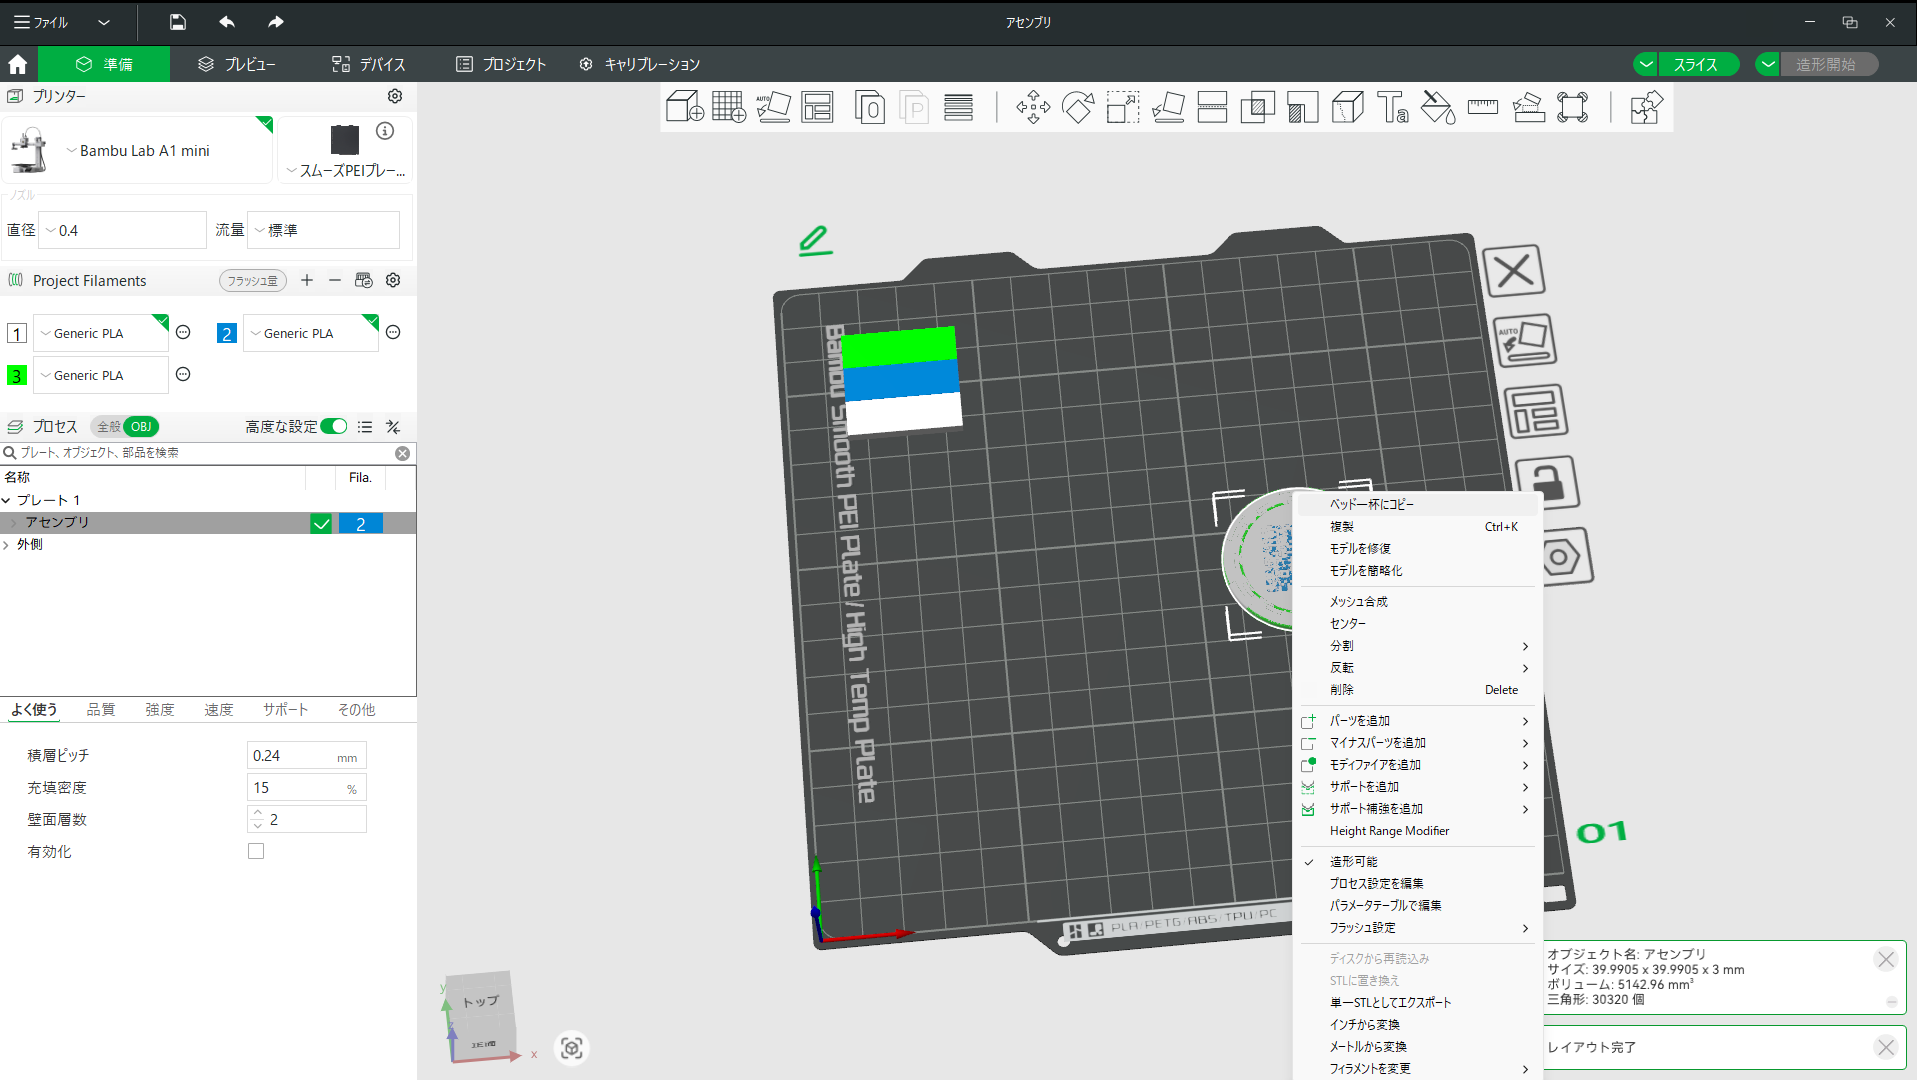Open the Text shape tool
The image size is (1917, 1080).
[x=1392, y=107]
